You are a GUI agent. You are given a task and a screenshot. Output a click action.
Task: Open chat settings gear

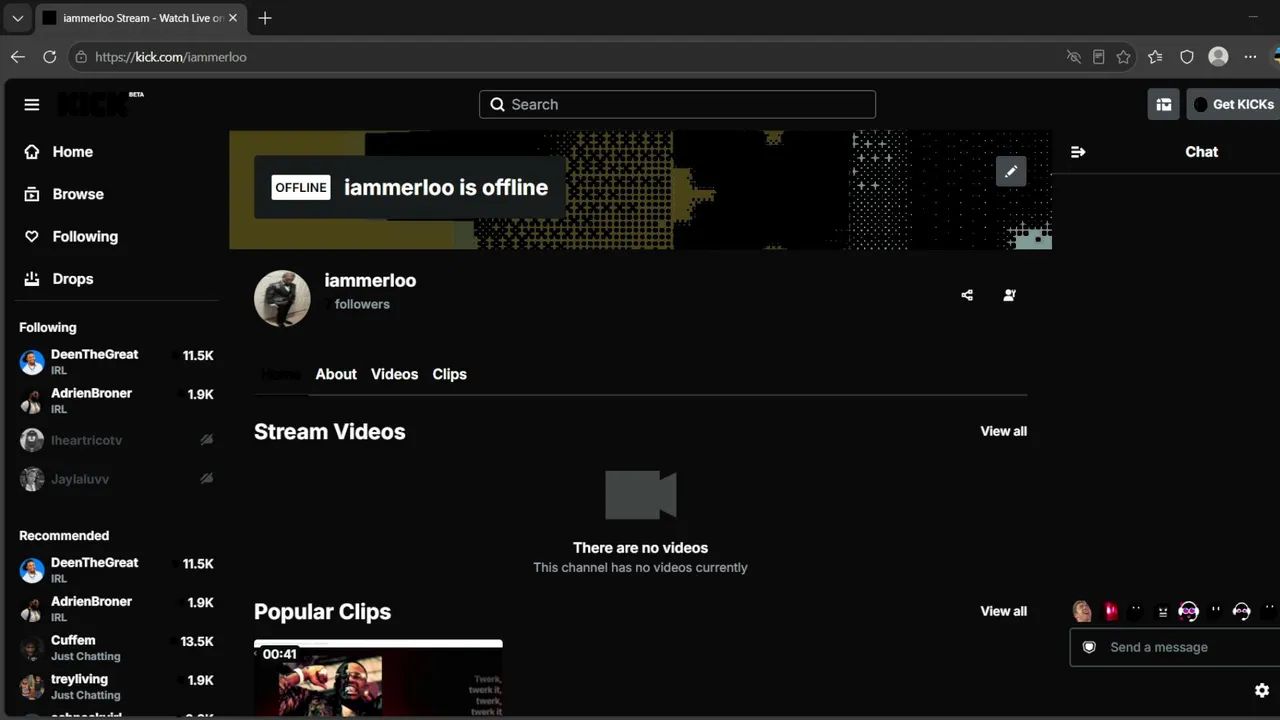[1262, 690]
